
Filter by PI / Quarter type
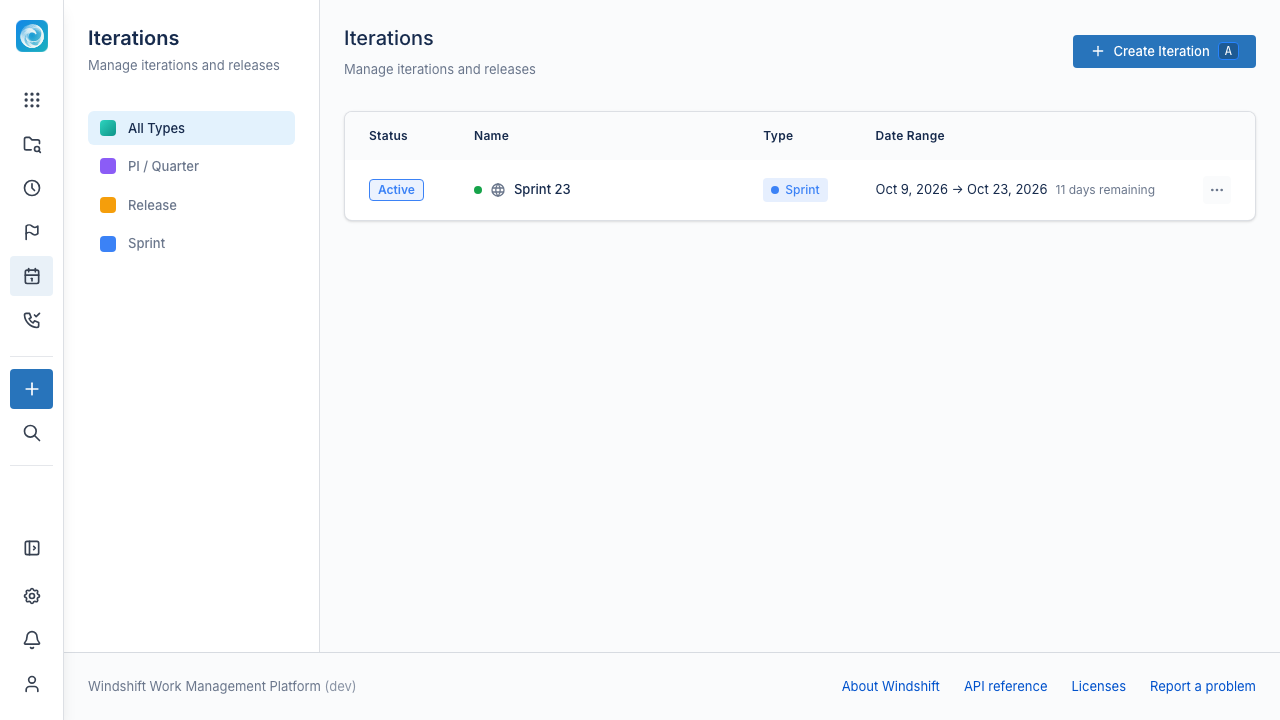click(x=191, y=166)
